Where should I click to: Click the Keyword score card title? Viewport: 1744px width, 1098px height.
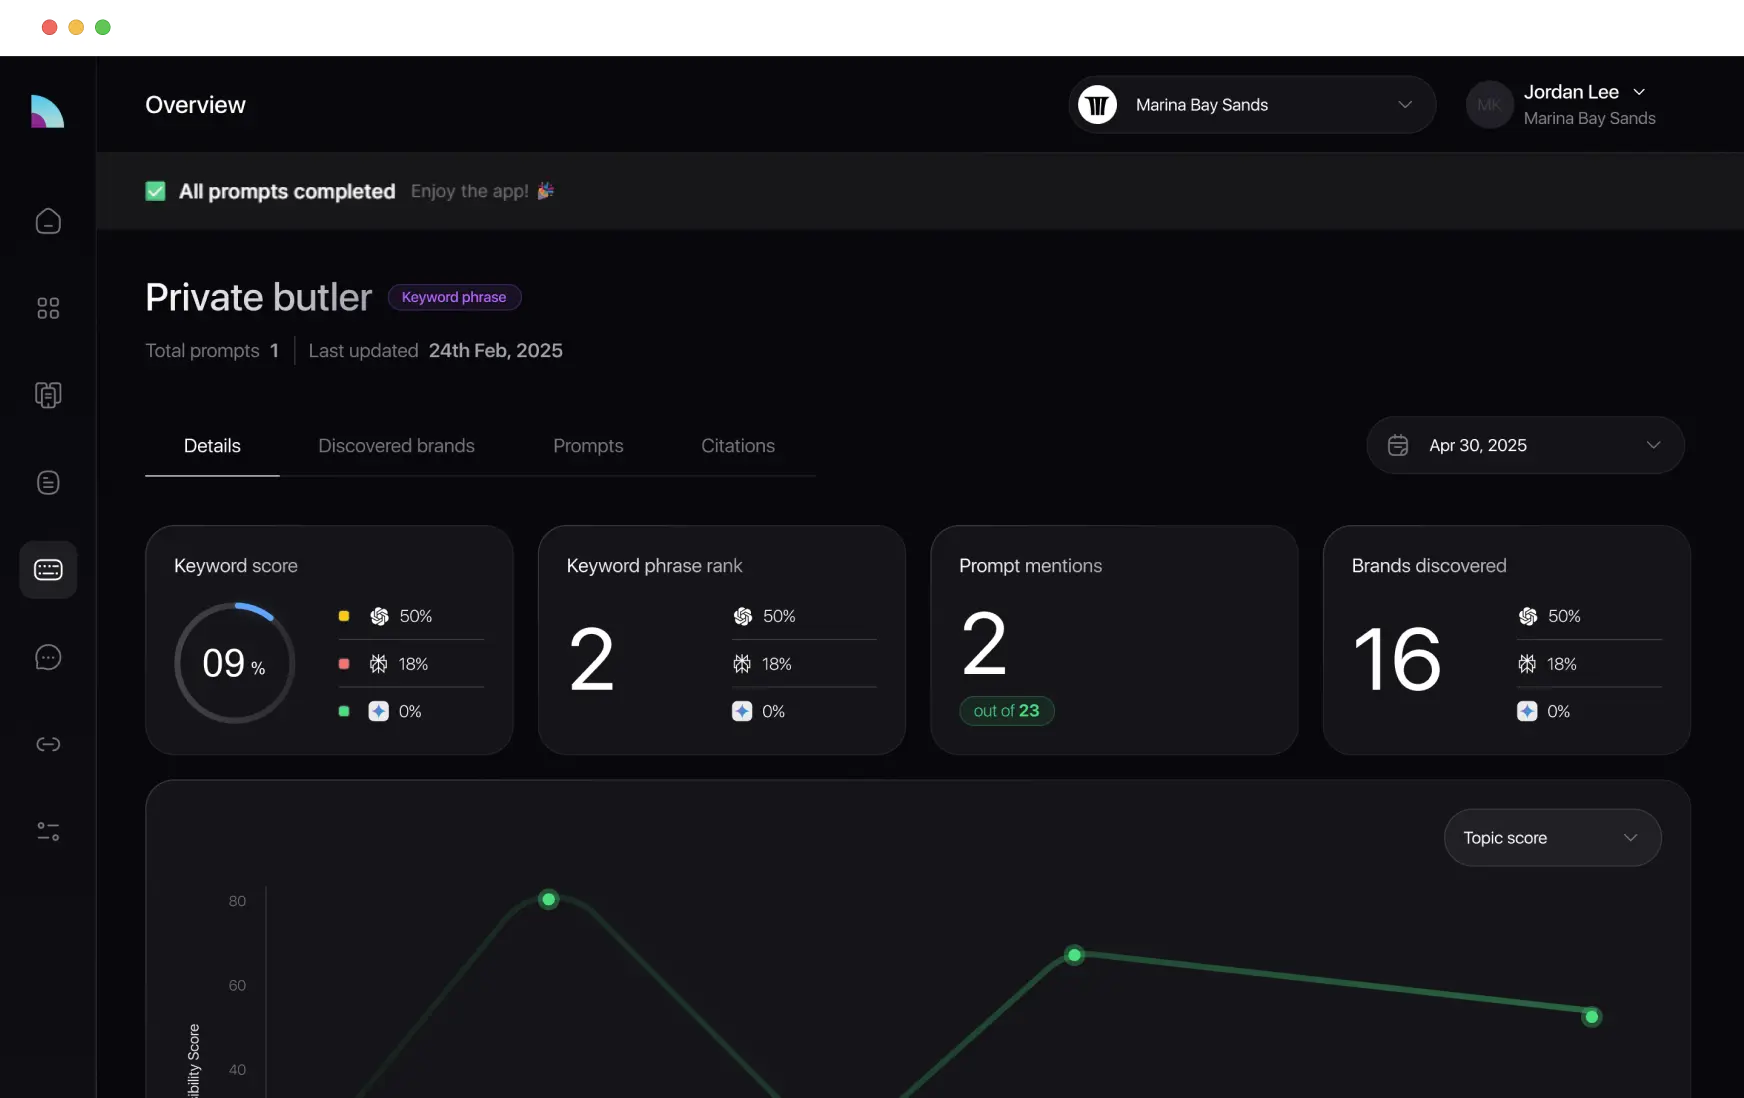(236, 566)
